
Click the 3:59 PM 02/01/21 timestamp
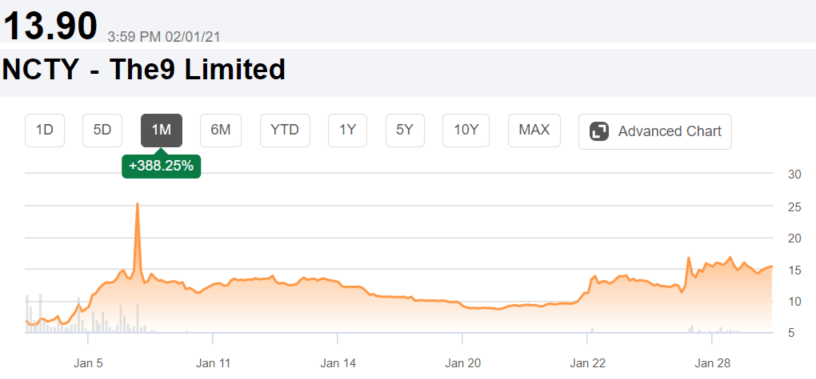(163, 37)
